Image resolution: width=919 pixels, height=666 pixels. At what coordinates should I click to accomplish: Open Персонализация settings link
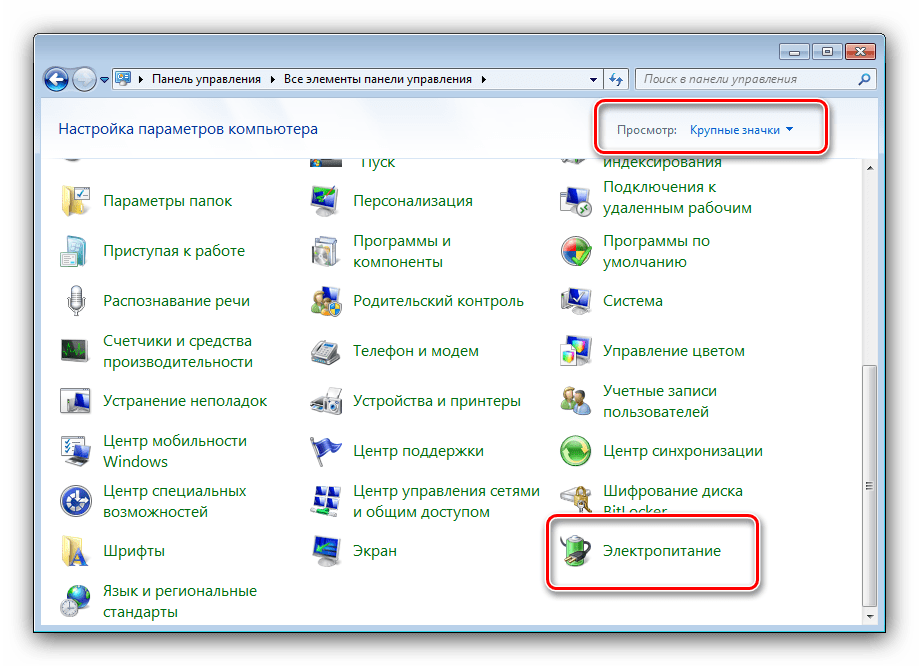[x=412, y=201]
